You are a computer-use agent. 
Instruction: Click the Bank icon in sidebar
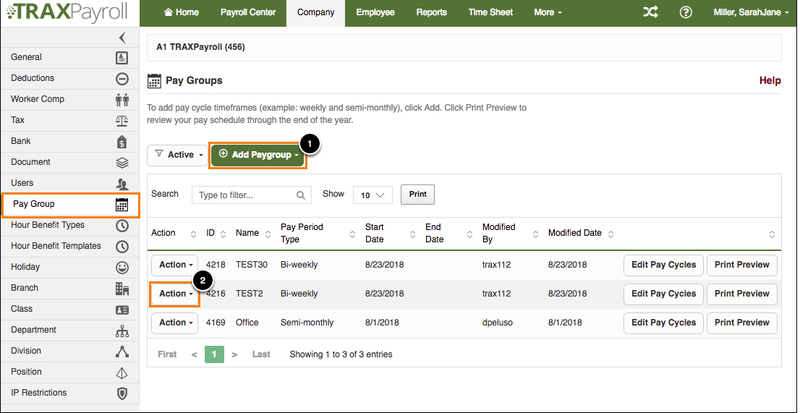click(122, 141)
